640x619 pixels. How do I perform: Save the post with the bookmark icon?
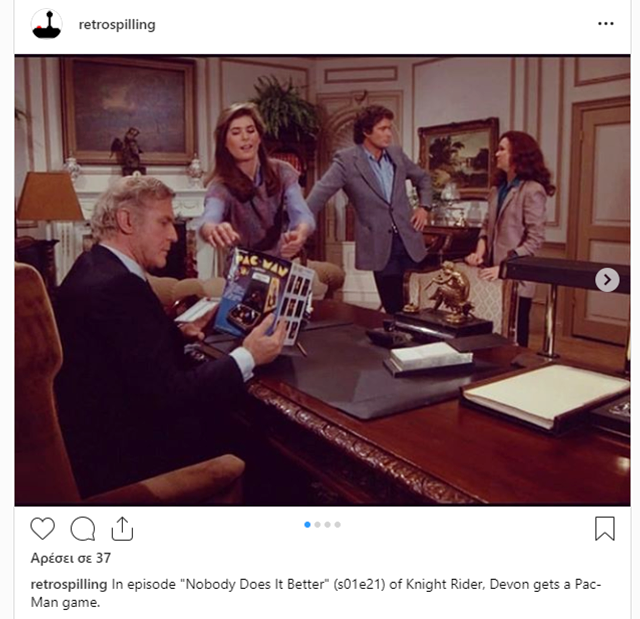pos(604,528)
